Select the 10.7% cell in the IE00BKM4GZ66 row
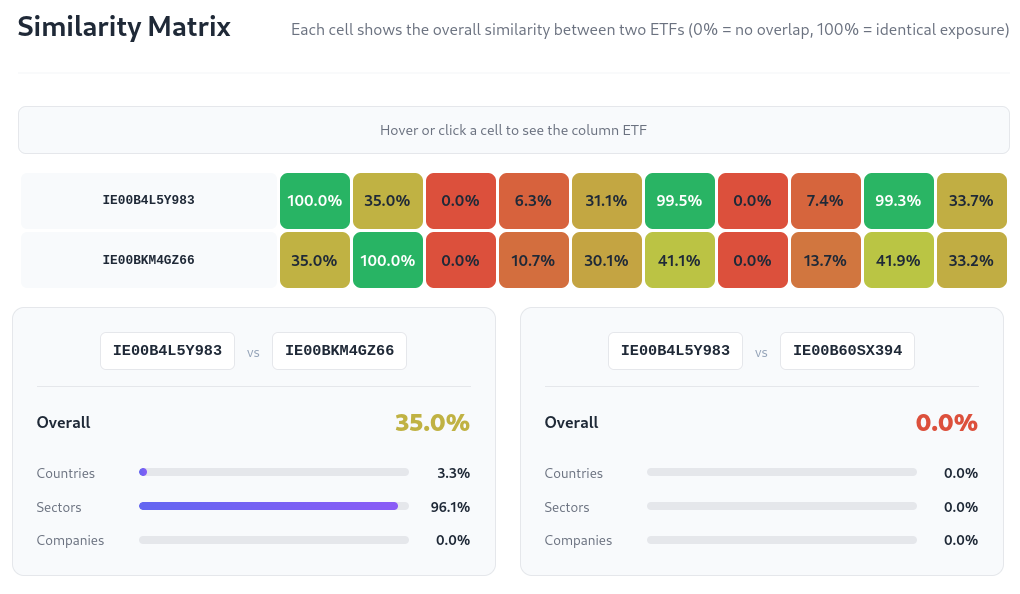The width and height of the screenshot is (1020, 594). pos(533,259)
